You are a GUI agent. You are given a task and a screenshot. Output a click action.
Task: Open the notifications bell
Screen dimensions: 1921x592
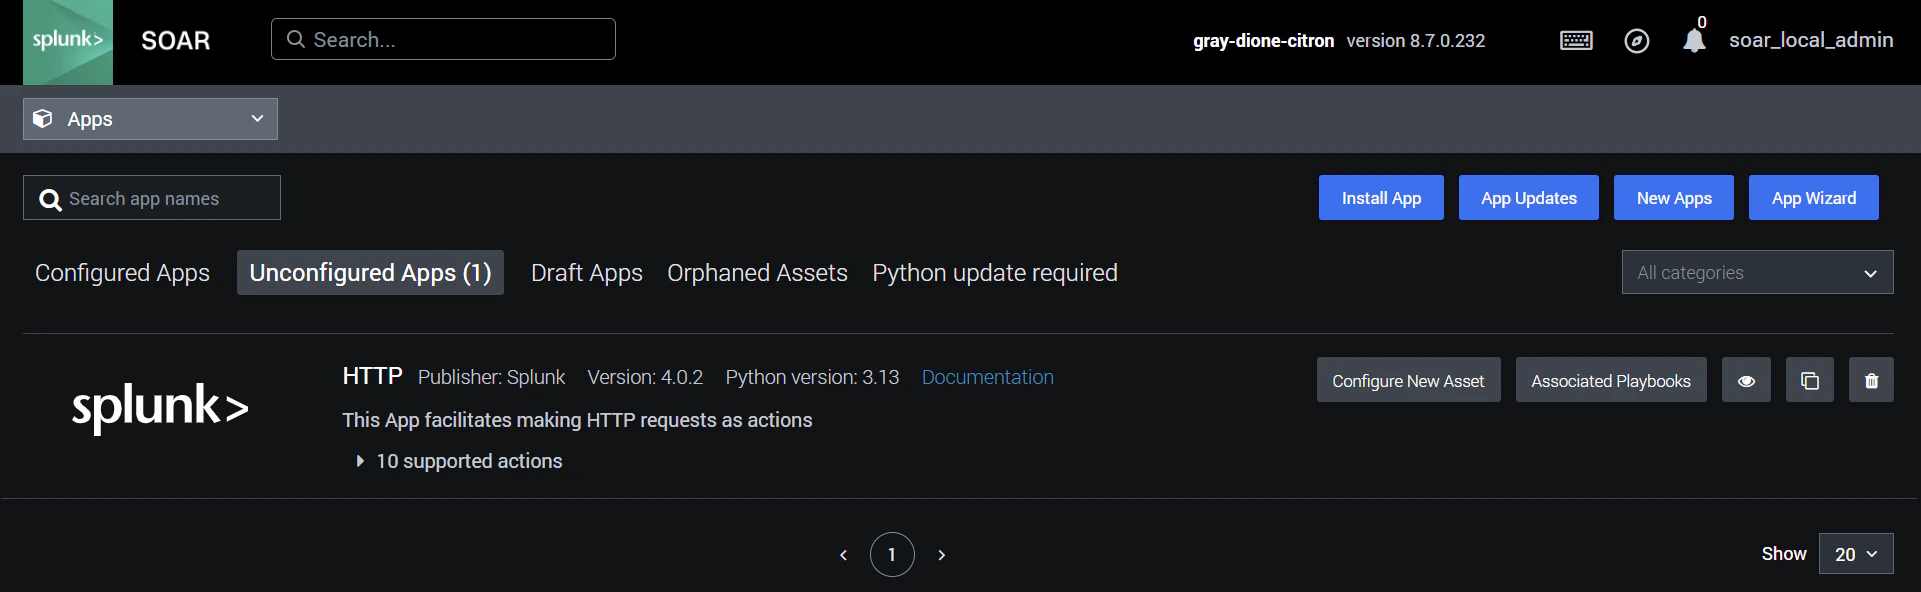[1694, 40]
